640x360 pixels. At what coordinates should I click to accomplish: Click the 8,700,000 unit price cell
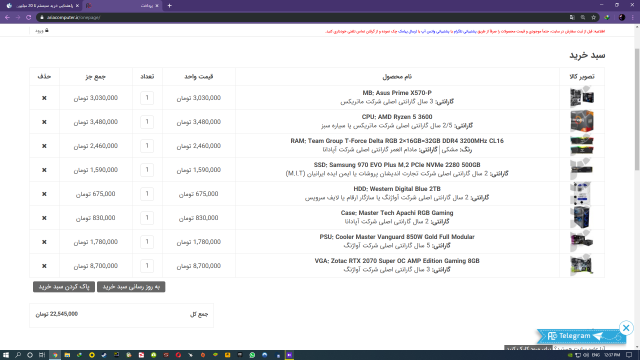click(198, 266)
